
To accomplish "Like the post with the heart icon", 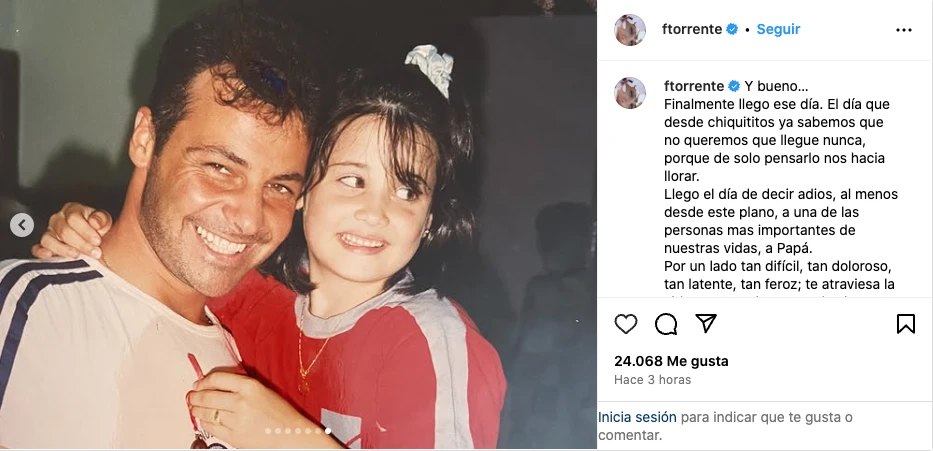I will tap(625, 324).
